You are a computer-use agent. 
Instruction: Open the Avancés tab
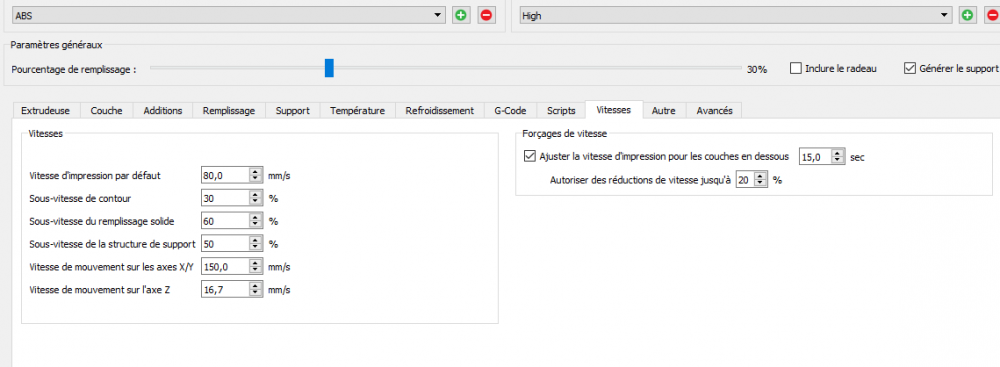click(x=714, y=110)
